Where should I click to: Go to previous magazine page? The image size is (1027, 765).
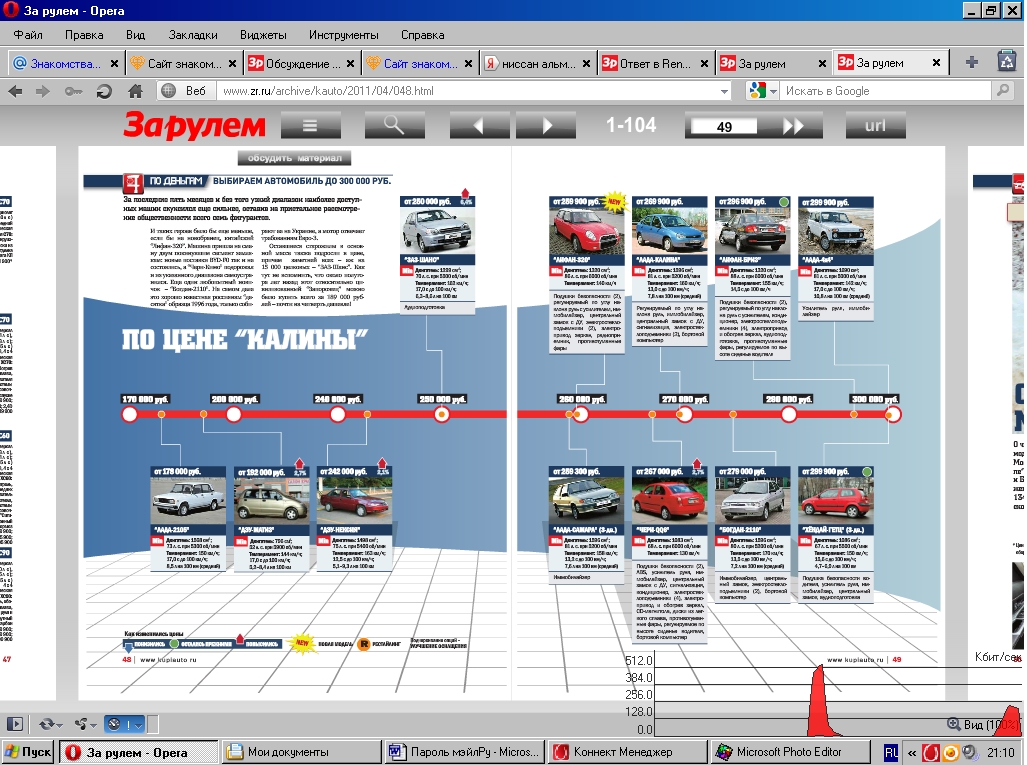(x=479, y=124)
